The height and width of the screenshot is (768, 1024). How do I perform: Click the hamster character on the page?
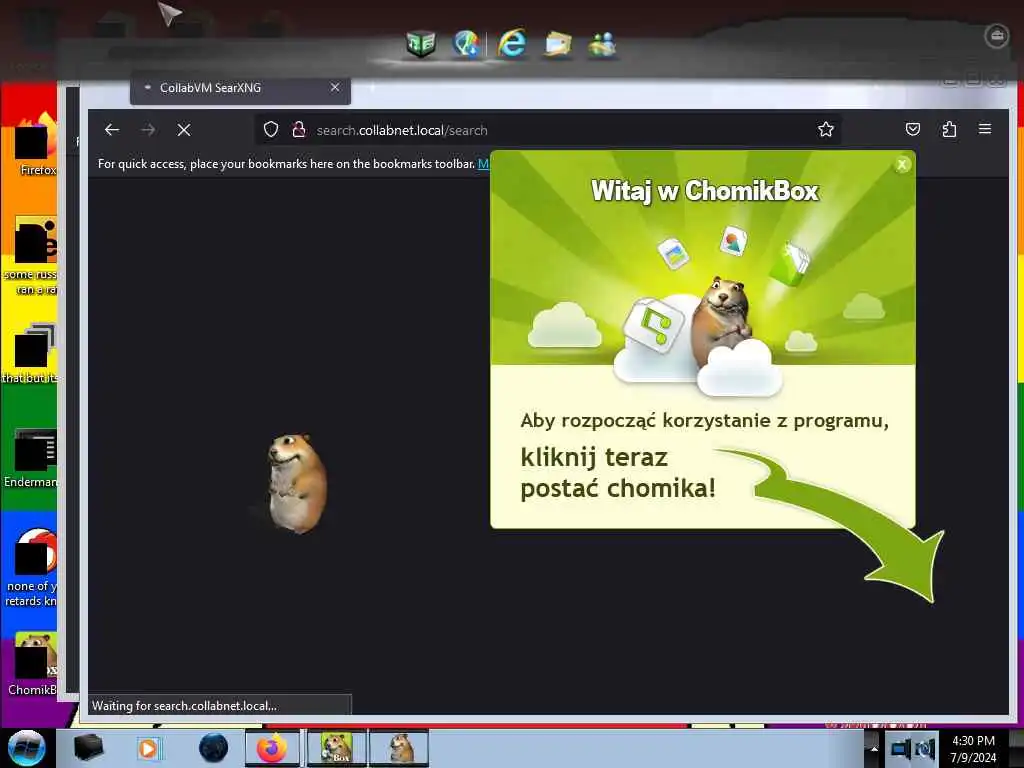[298, 483]
